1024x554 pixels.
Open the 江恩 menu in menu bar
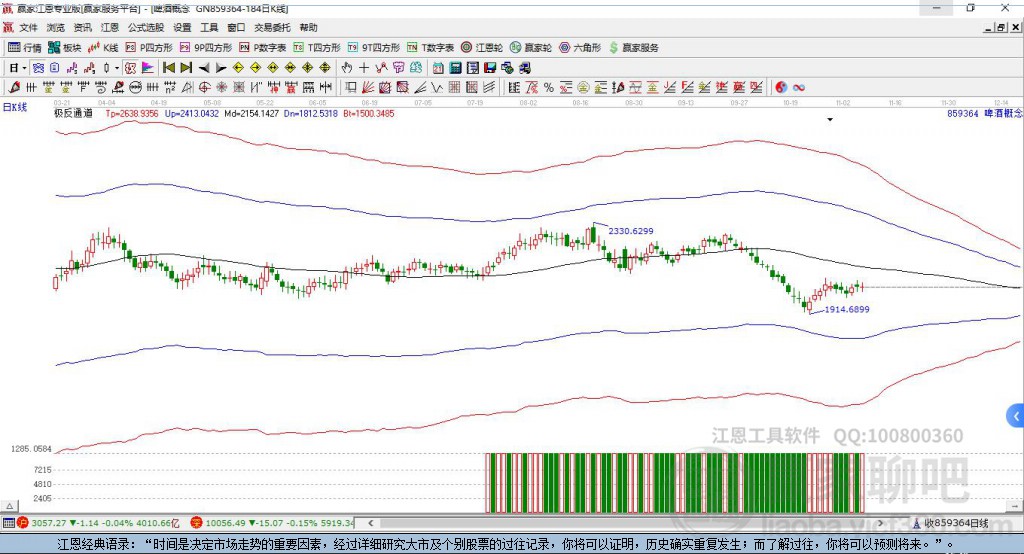[110, 28]
